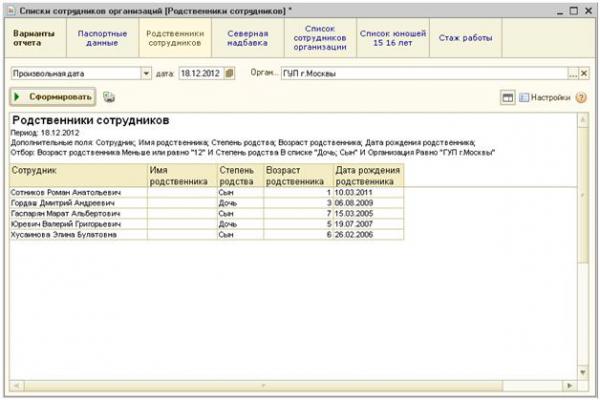Close the report window
The height and width of the screenshot is (400, 600).
(x=589, y=11)
